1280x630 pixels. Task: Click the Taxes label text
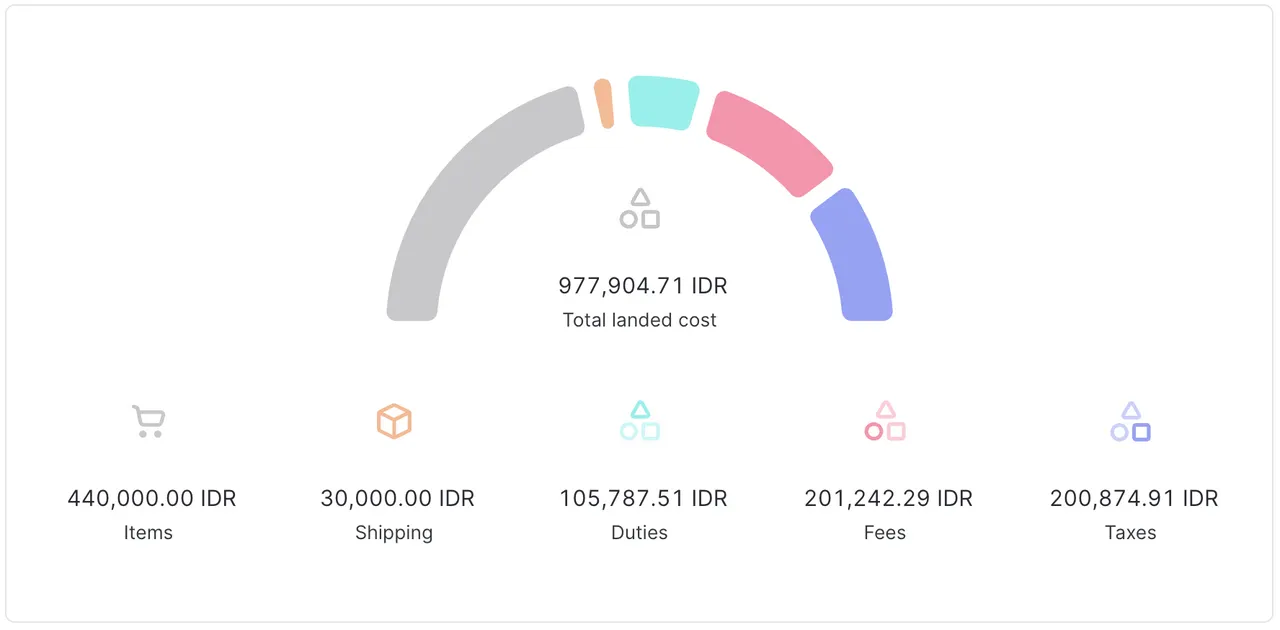pyautogui.click(x=1131, y=533)
